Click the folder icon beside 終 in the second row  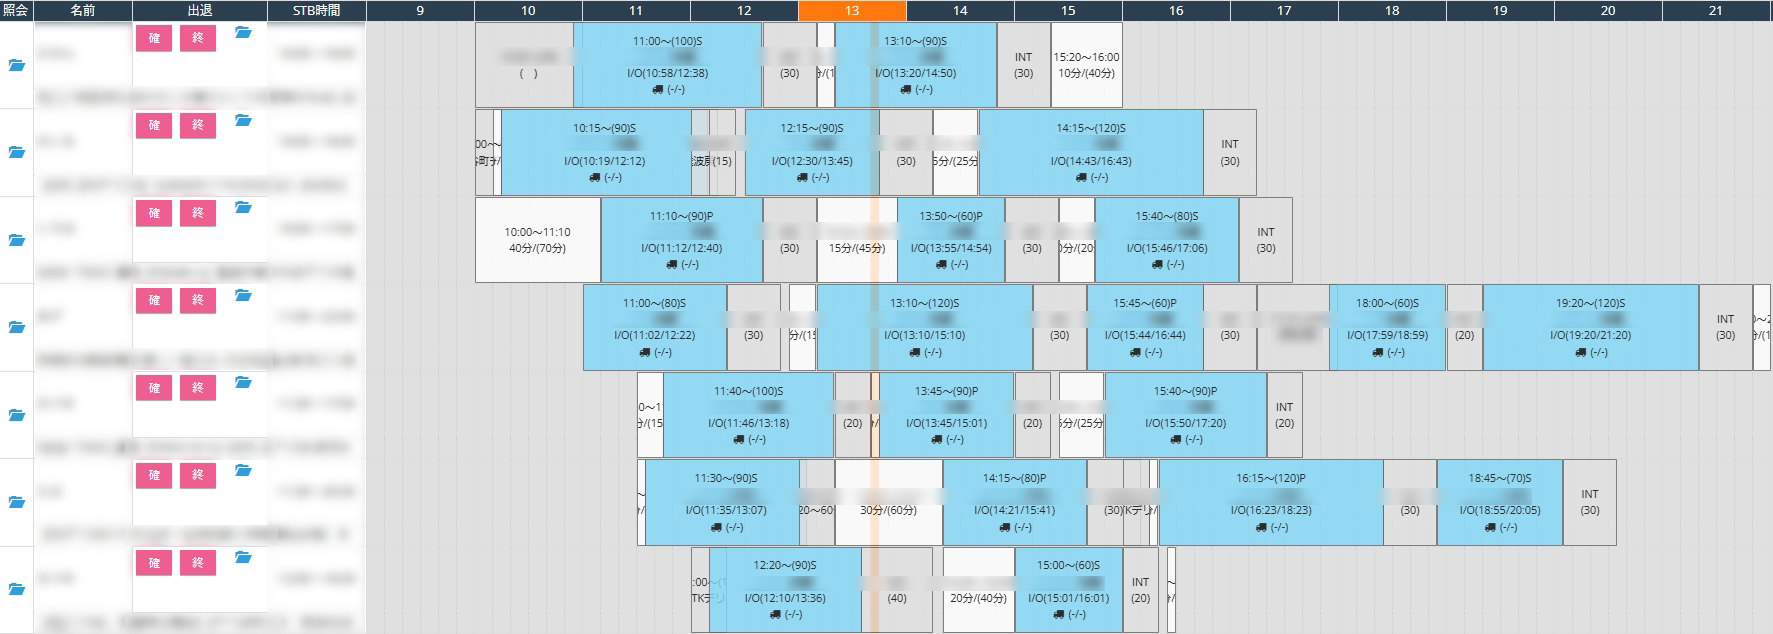[243, 120]
